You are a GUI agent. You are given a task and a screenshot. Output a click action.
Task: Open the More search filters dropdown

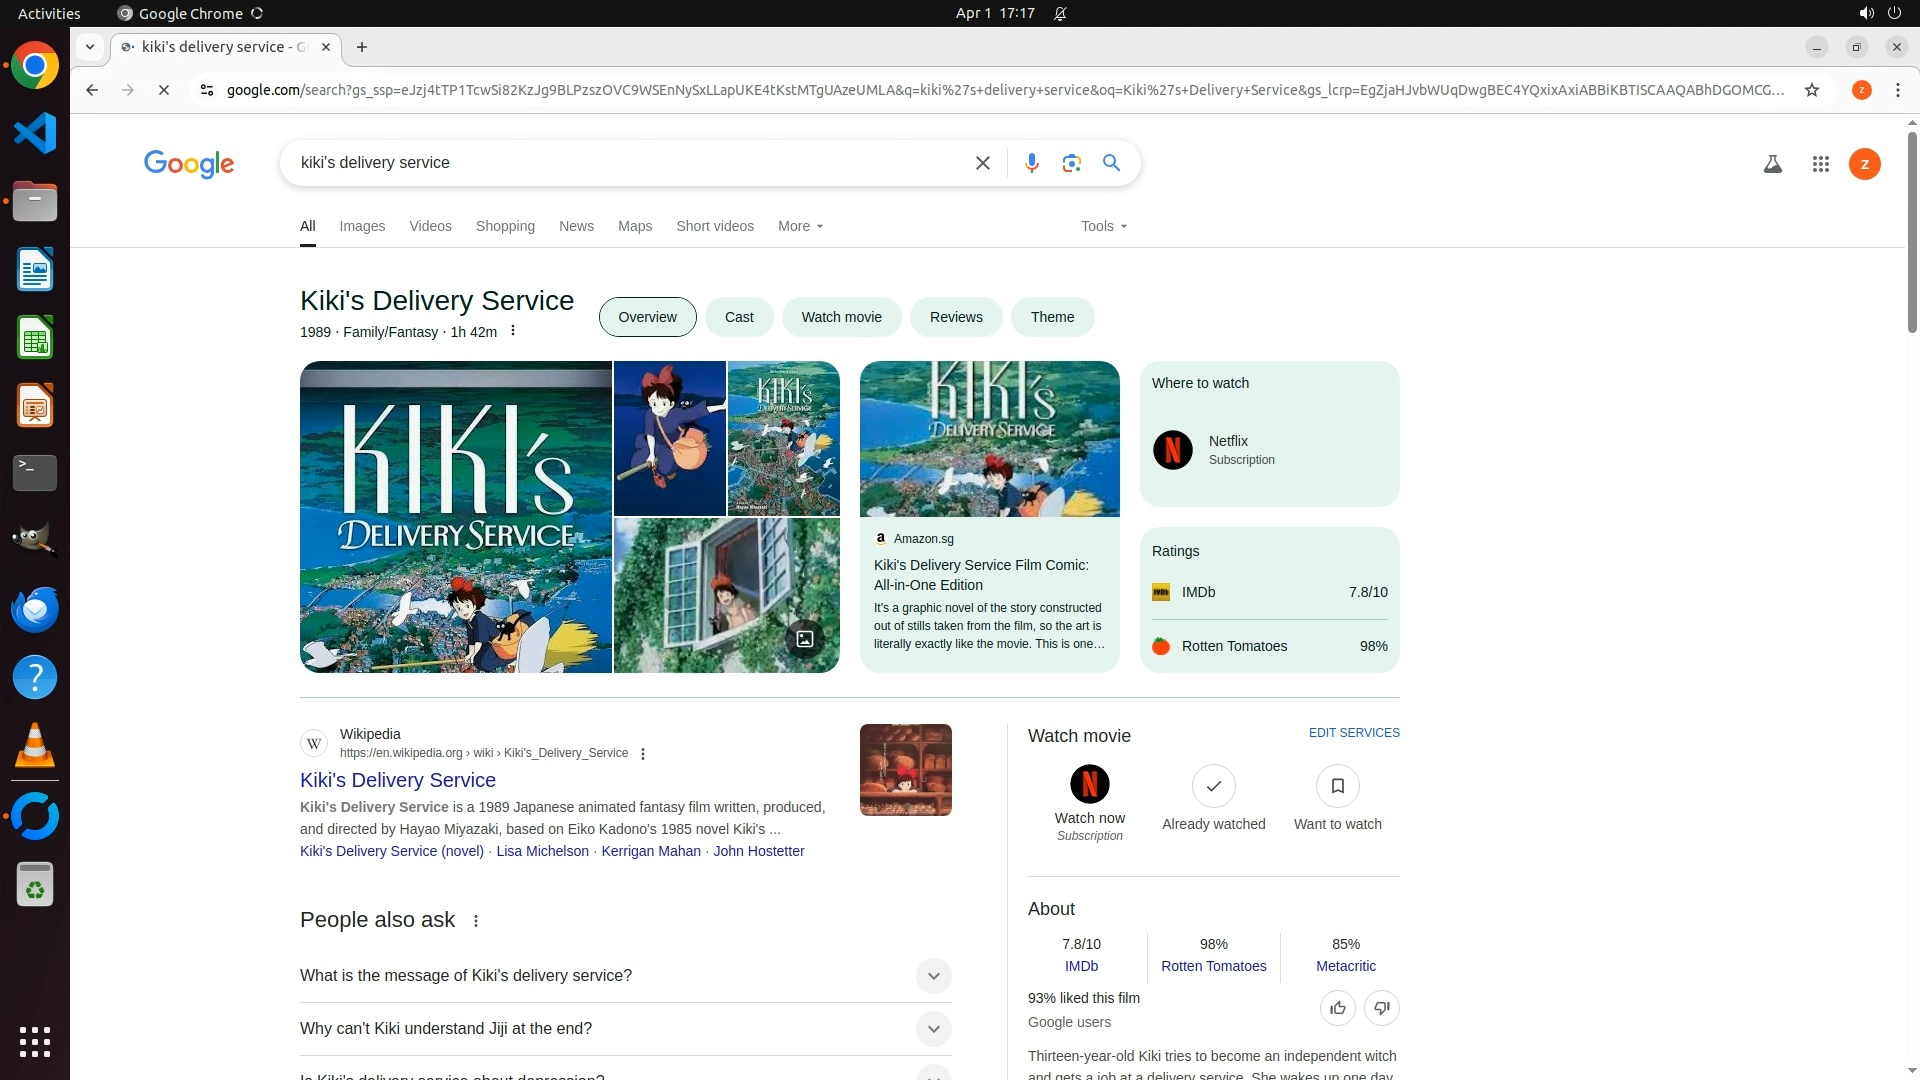pyautogui.click(x=800, y=226)
